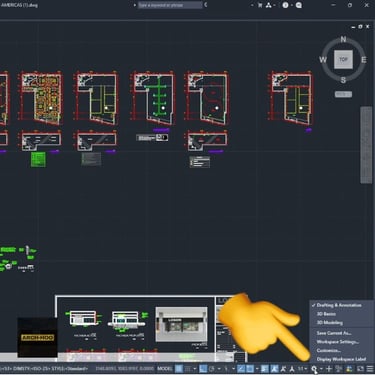The height and width of the screenshot is (375, 375).
Task: Toggle the drawing grid display in status bar
Action: [x=179, y=369]
